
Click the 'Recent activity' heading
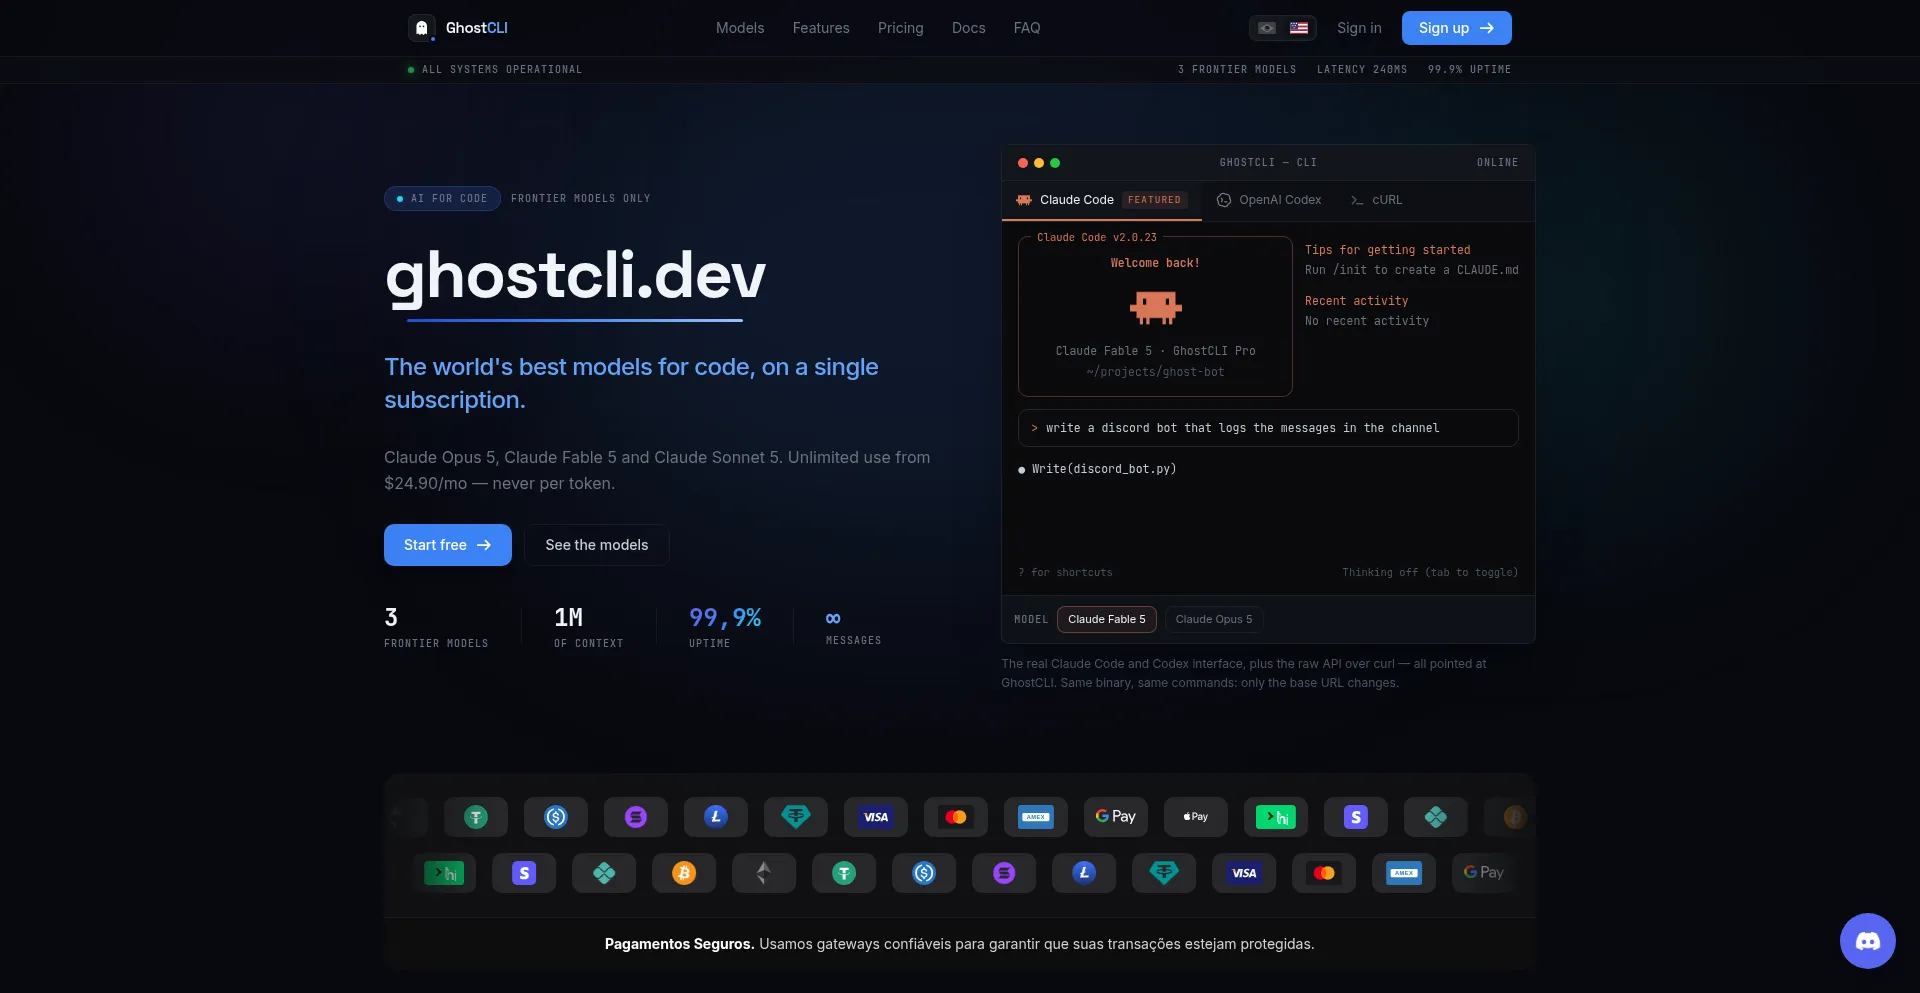click(x=1356, y=301)
